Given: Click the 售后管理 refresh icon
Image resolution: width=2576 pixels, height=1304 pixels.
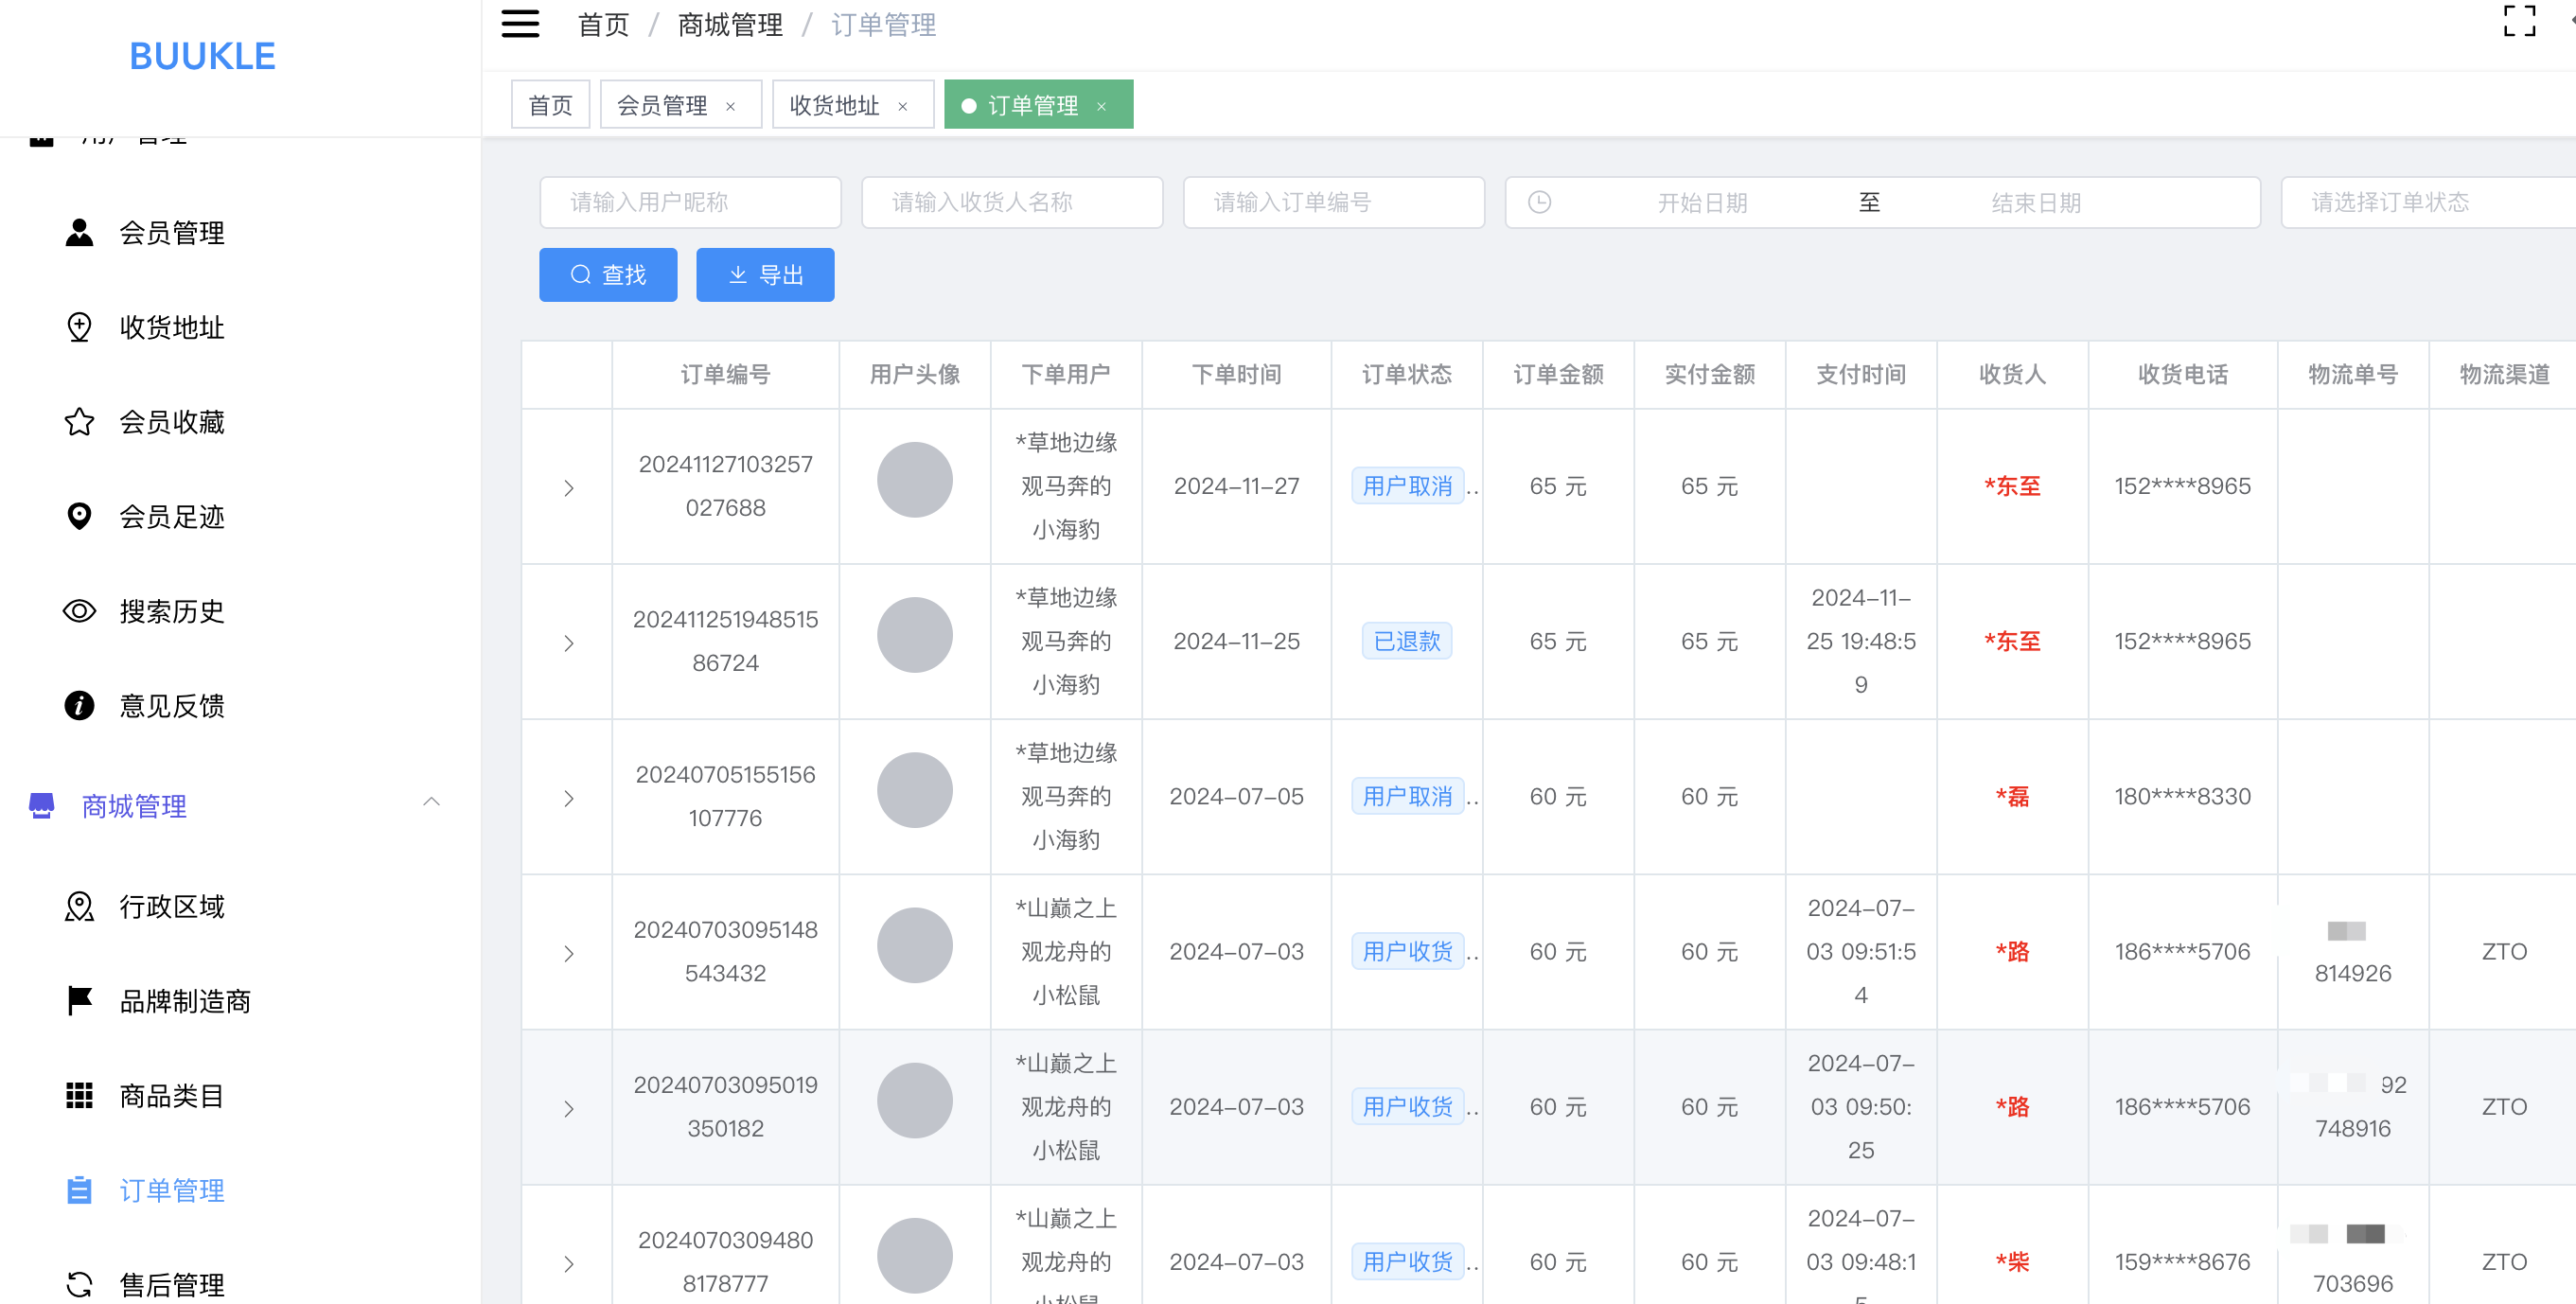Looking at the screenshot, I should coord(79,1284).
